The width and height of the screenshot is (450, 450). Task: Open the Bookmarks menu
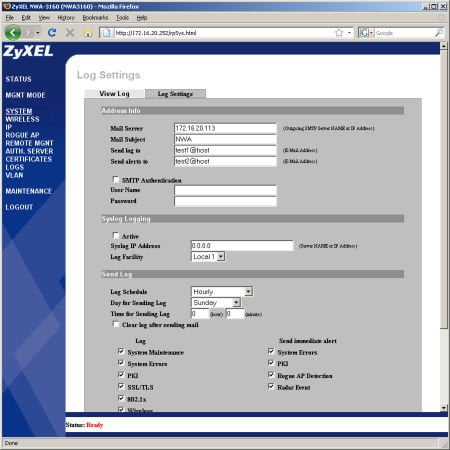tap(95, 18)
